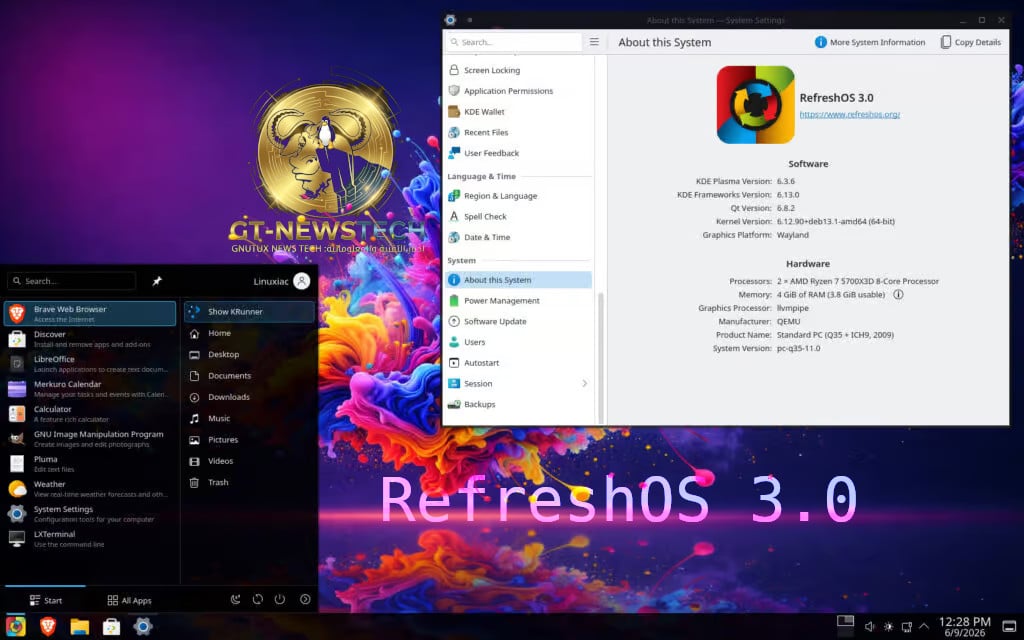1024x640 pixels.
Task: Select About this System entry
Action: (x=518, y=280)
